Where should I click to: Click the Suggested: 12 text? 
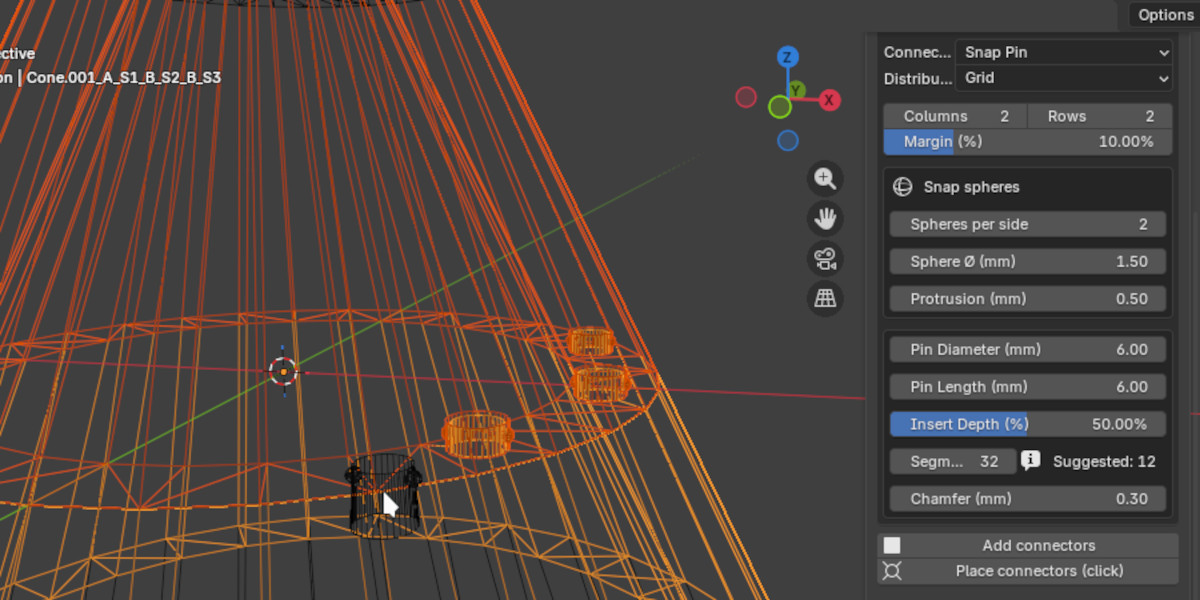[1104, 462]
